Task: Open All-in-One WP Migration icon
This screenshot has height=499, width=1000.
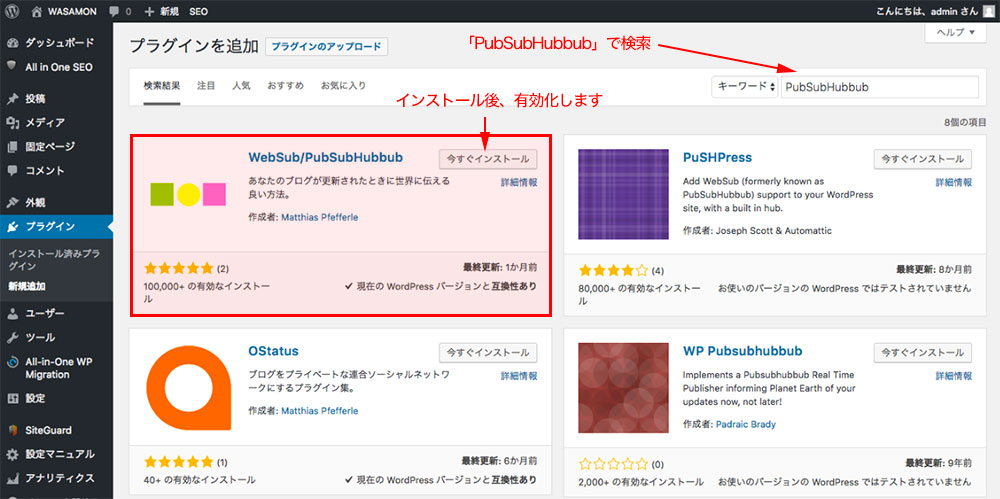Action: (x=12, y=362)
